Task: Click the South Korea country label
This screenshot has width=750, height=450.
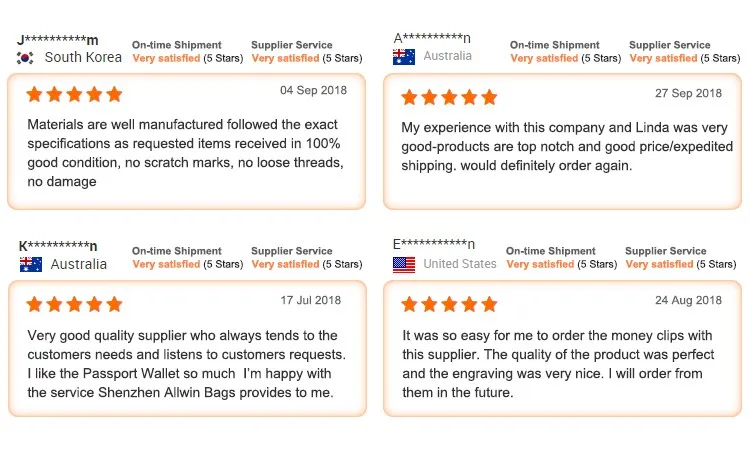Action: pyautogui.click(x=83, y=57)
